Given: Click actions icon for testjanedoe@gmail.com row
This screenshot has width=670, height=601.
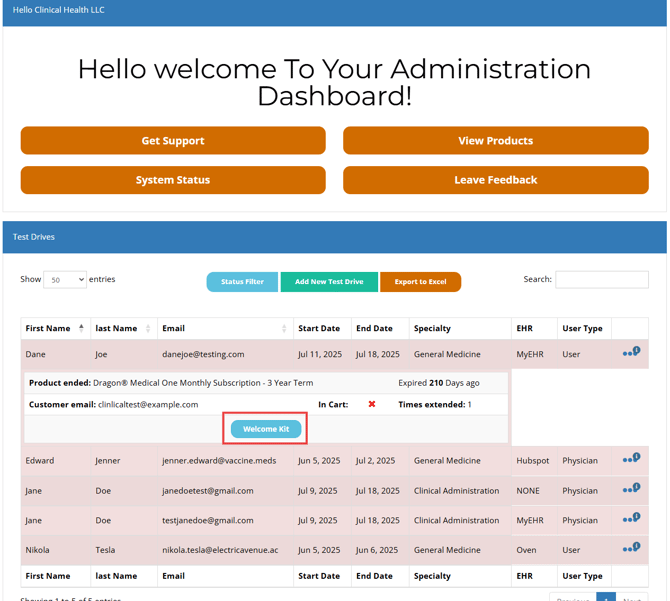Looking at the screenshot, I should tap(630, 520).
